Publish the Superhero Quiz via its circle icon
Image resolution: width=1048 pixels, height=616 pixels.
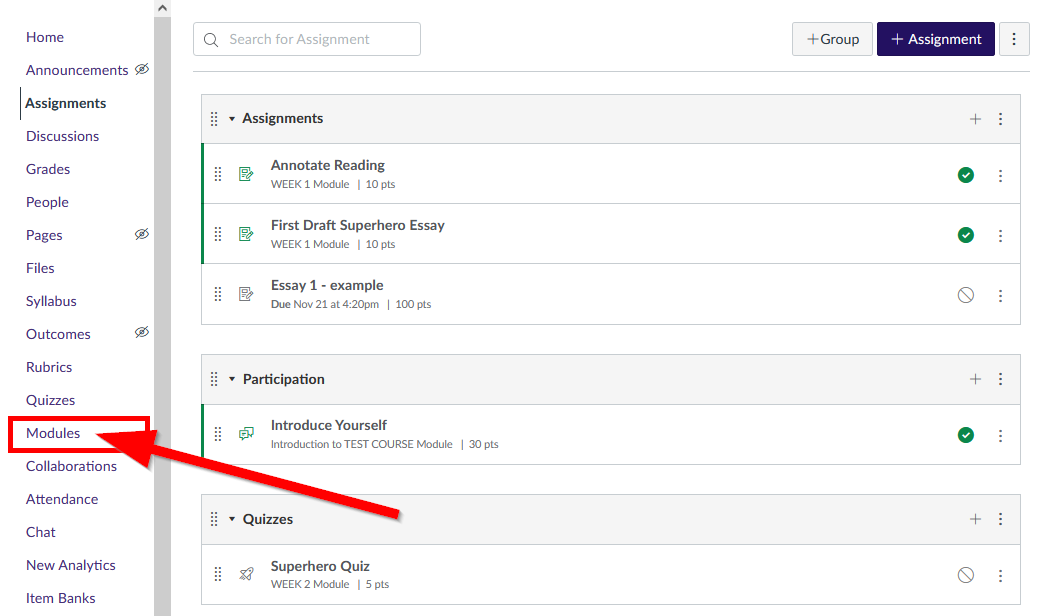(965, 574)
